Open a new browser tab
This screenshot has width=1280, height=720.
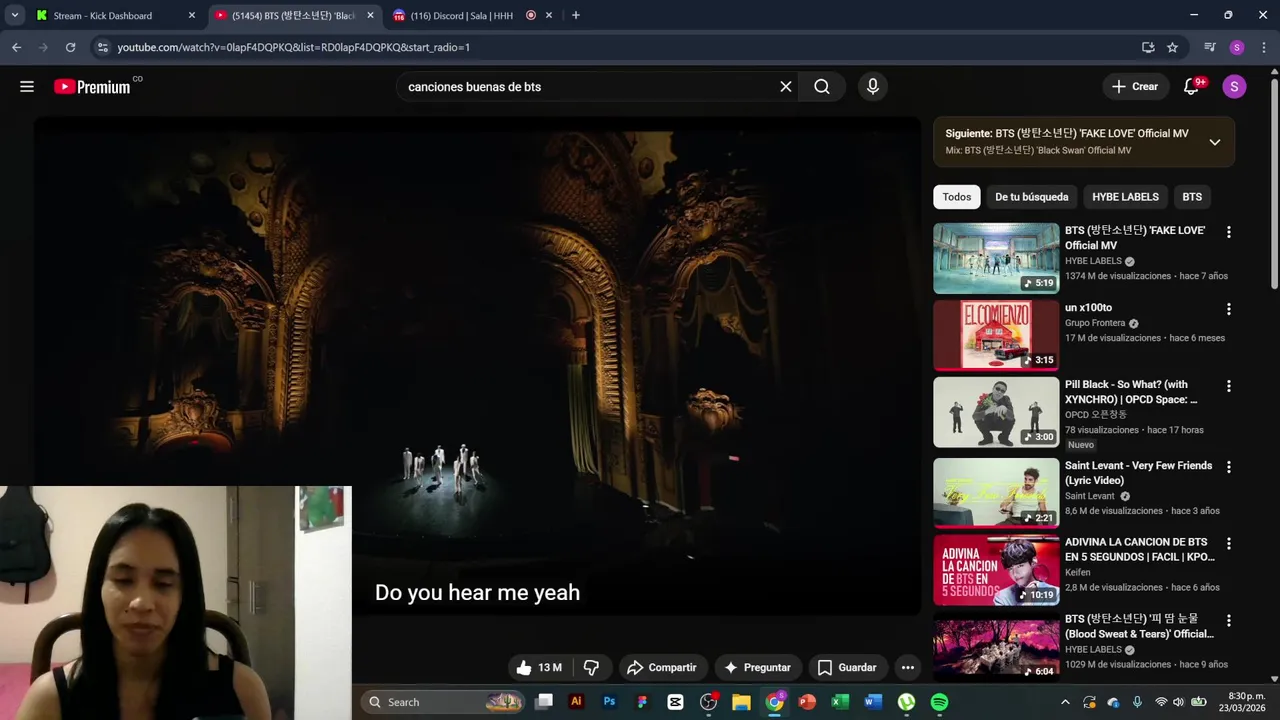coord(576,15)
